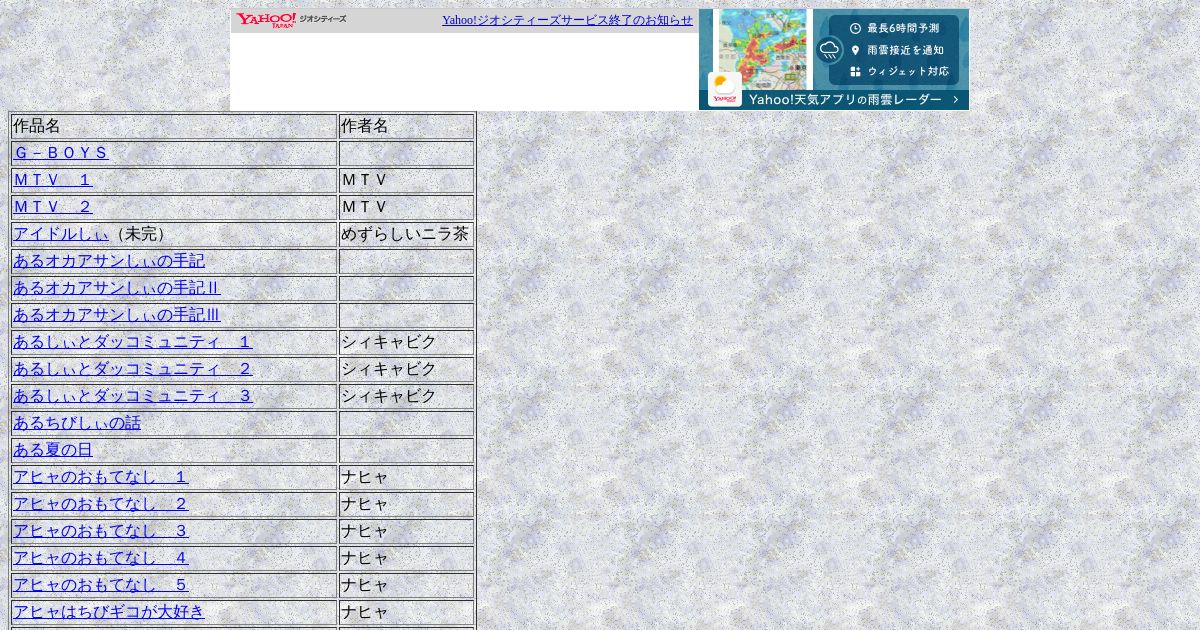Click the widget icon beside ウィジェット対応
The image size is (1200, 630).
tap(855, 72)
